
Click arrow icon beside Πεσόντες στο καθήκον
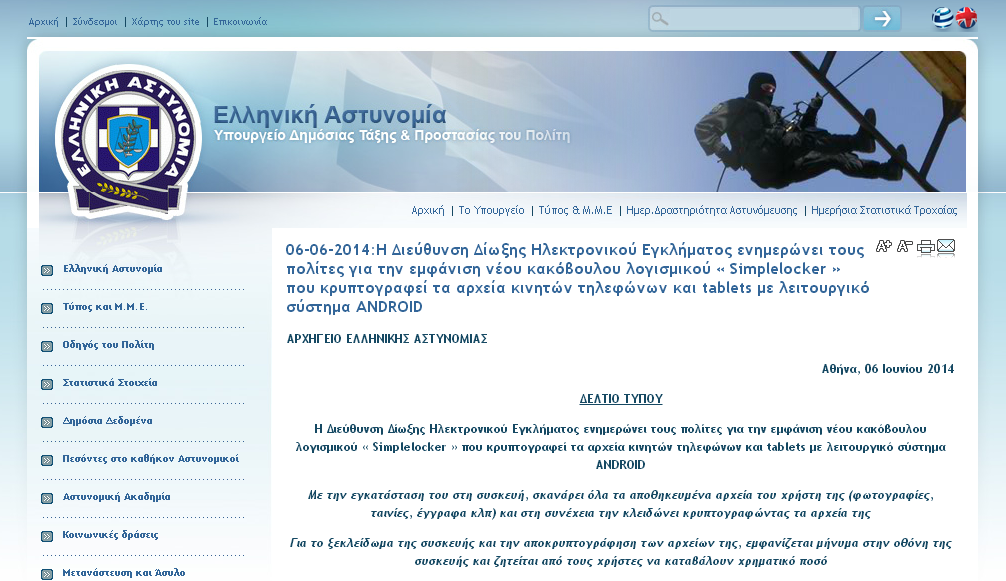pyautogui.click(x=47, y=460)
